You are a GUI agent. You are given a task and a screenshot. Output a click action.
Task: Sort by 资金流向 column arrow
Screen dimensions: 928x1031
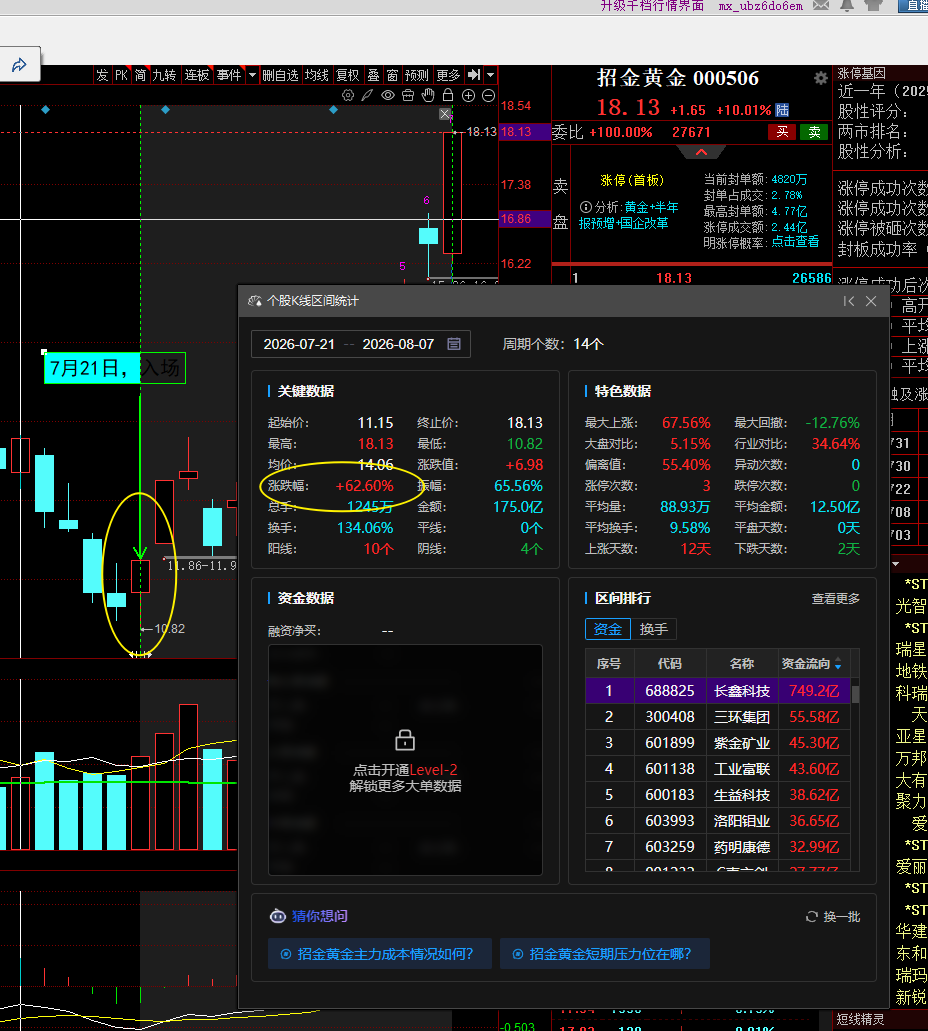tap(838, 665)
